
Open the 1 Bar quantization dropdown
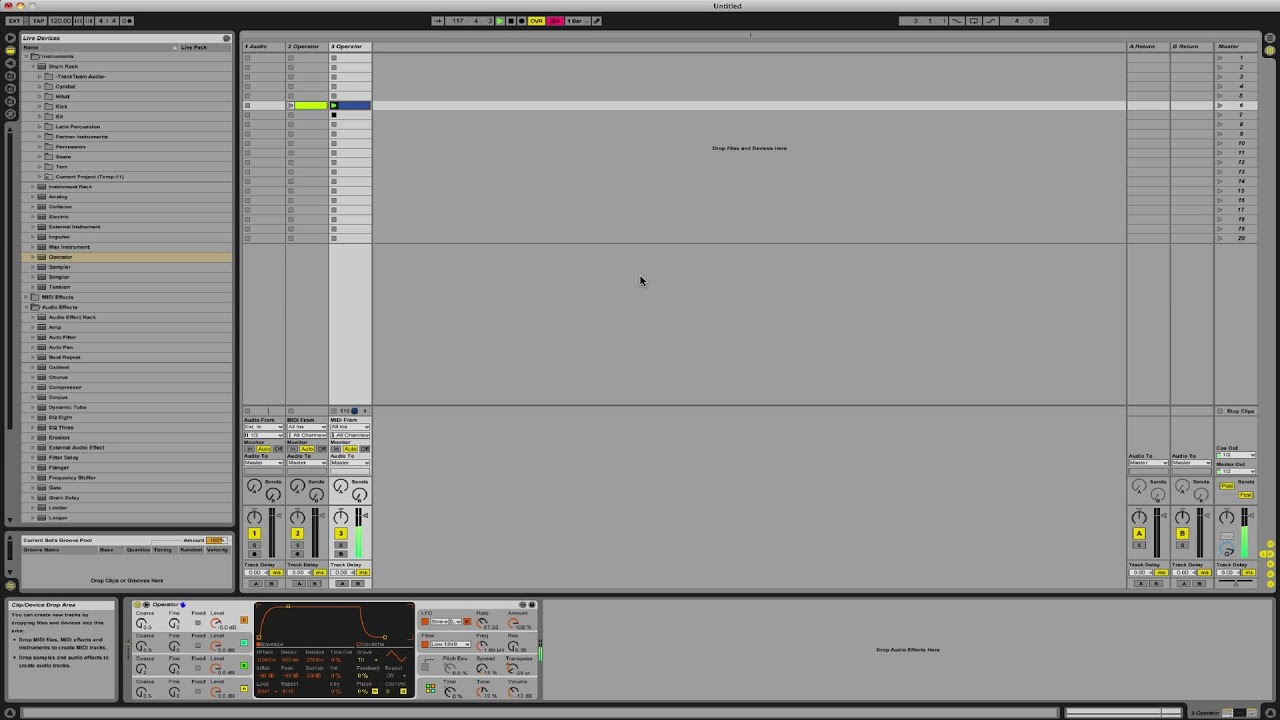577,21
